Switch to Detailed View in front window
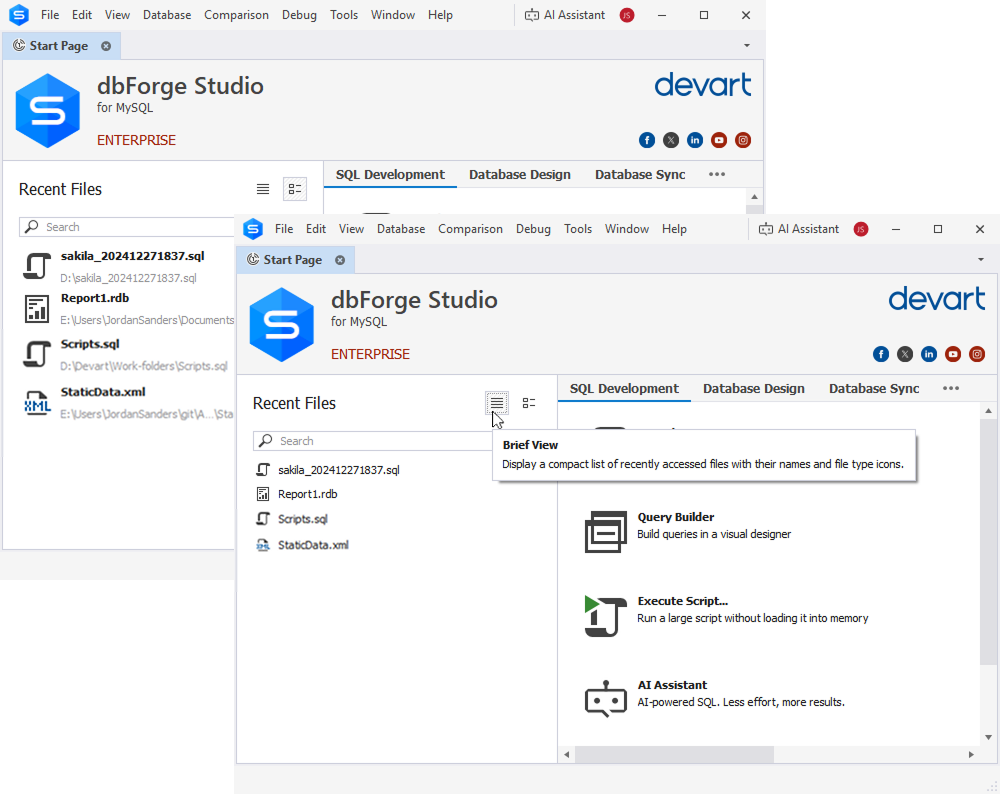 point(529,403)
